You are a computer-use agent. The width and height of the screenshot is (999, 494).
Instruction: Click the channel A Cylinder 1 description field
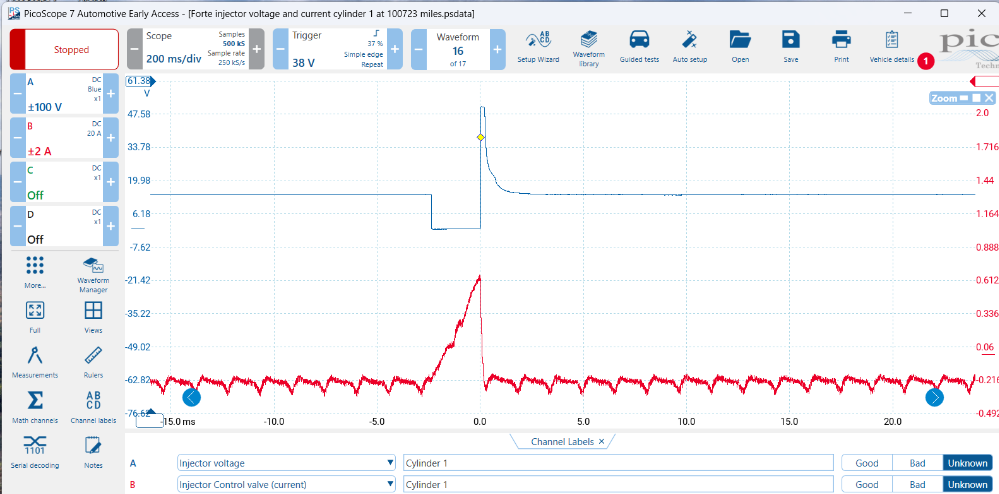(619, 463)
